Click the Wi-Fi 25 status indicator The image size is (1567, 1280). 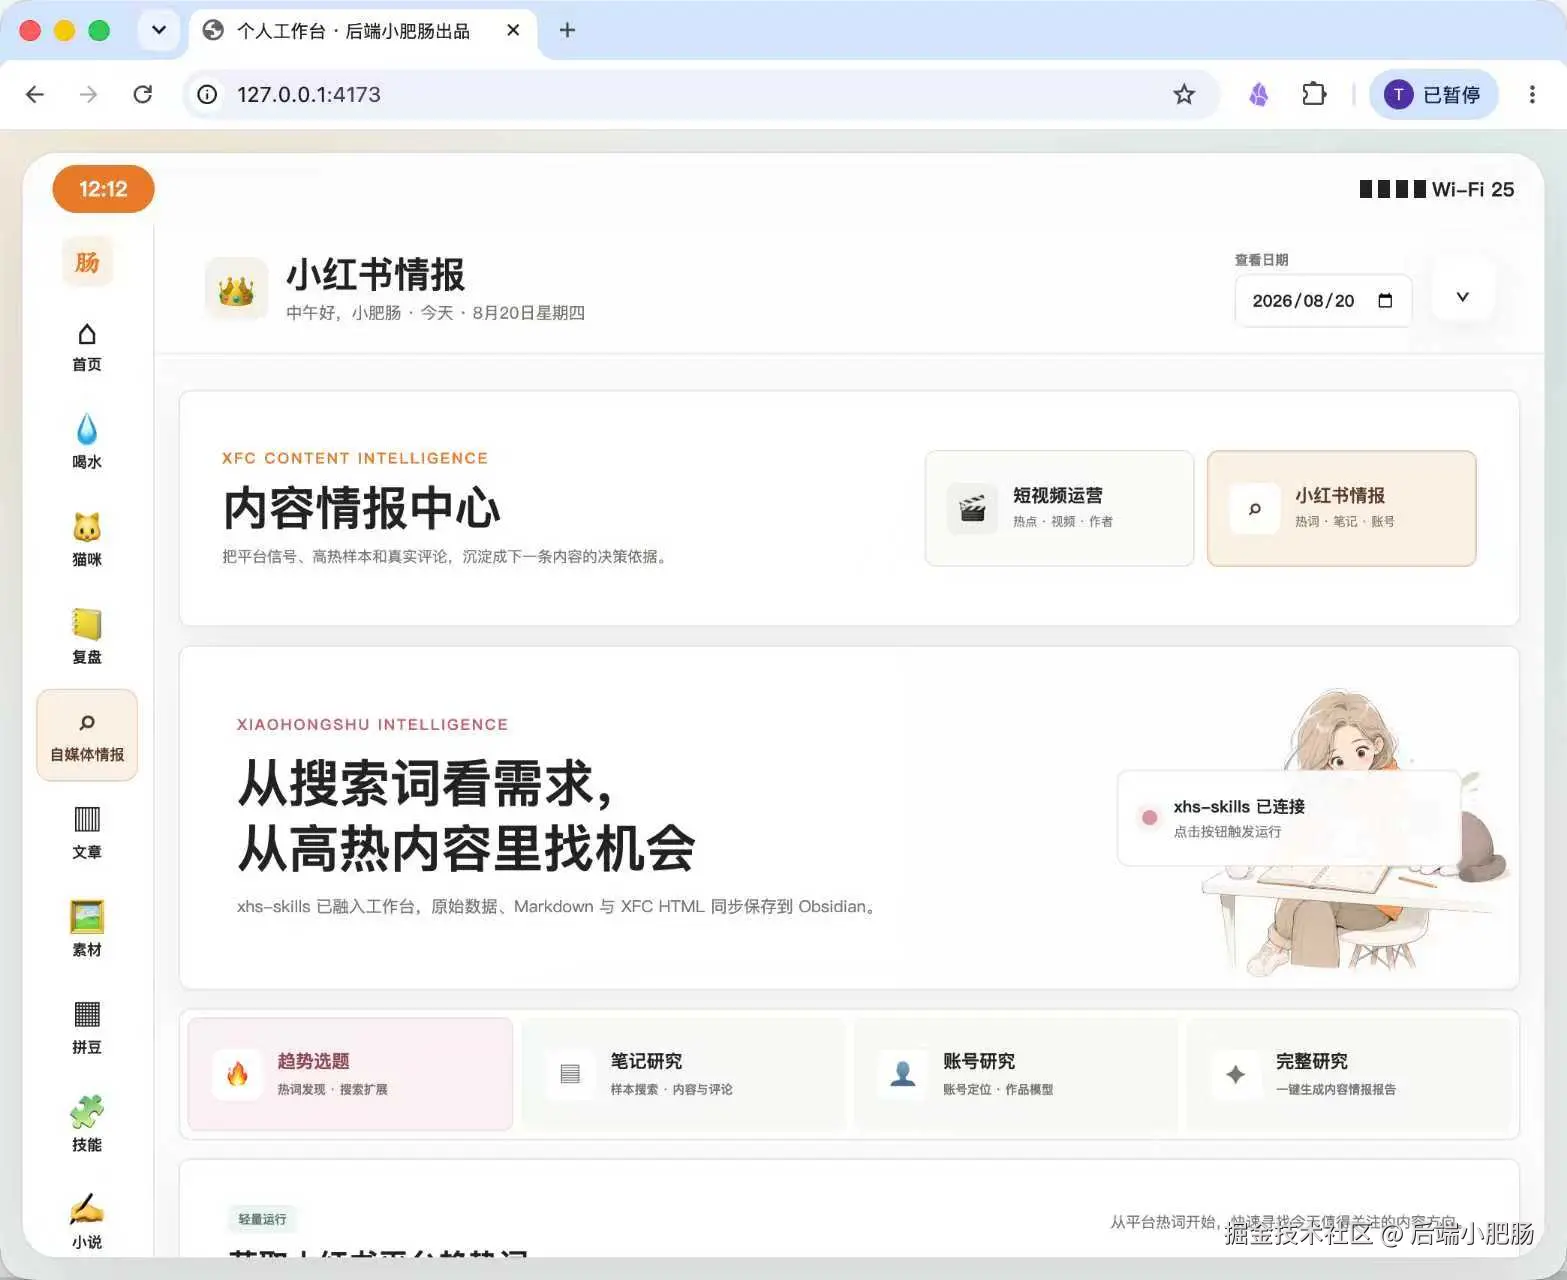coord(1436,189)
